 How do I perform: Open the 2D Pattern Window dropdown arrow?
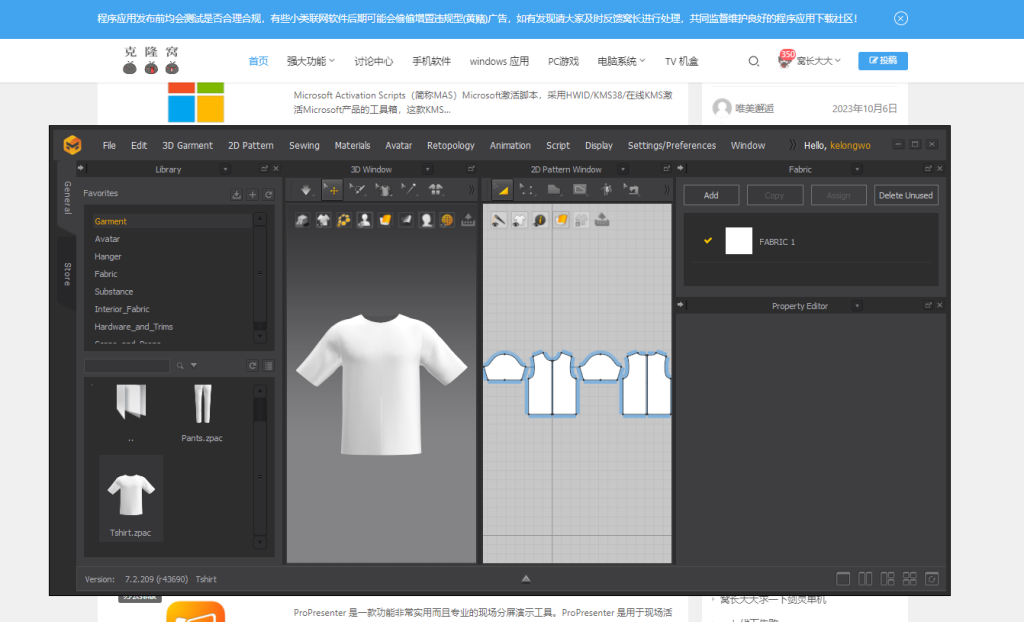coord(623,169)
